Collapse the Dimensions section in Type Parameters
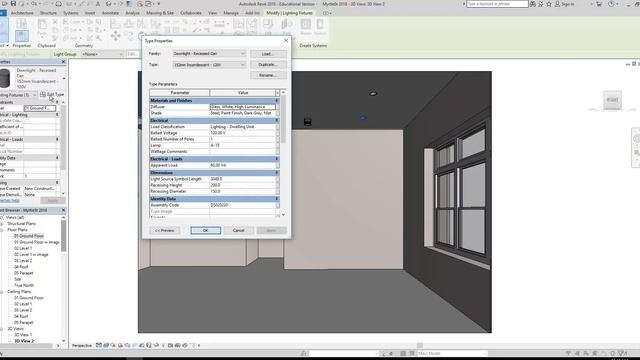This screenshot has width=640, height=360. coord(276,173)
